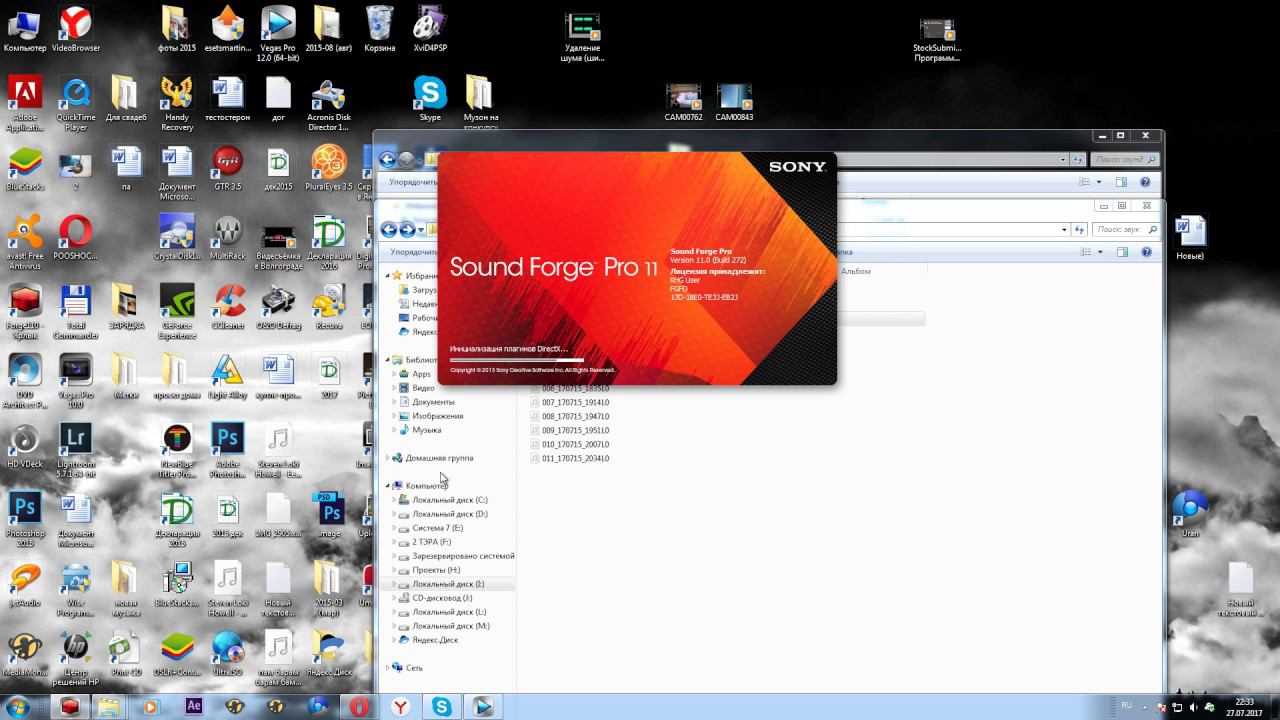The height and width of the screenshot is (720, 1280).
Task: Select the XviD4PSP desktop icon
Action: 430,29
